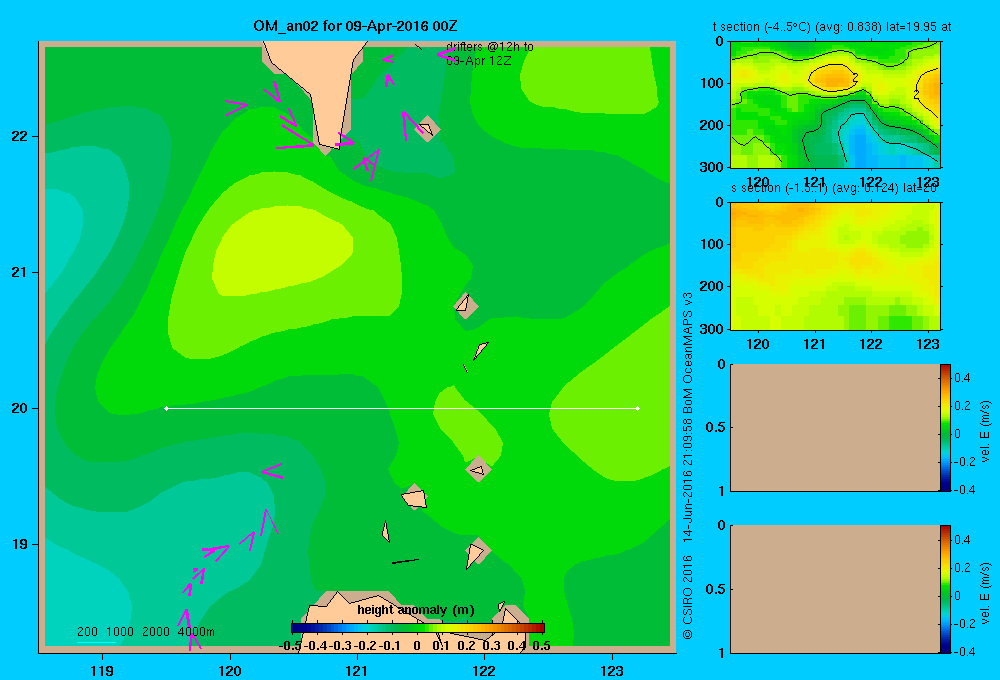Click the latitude axis label '19'

[x=19, y=544]
